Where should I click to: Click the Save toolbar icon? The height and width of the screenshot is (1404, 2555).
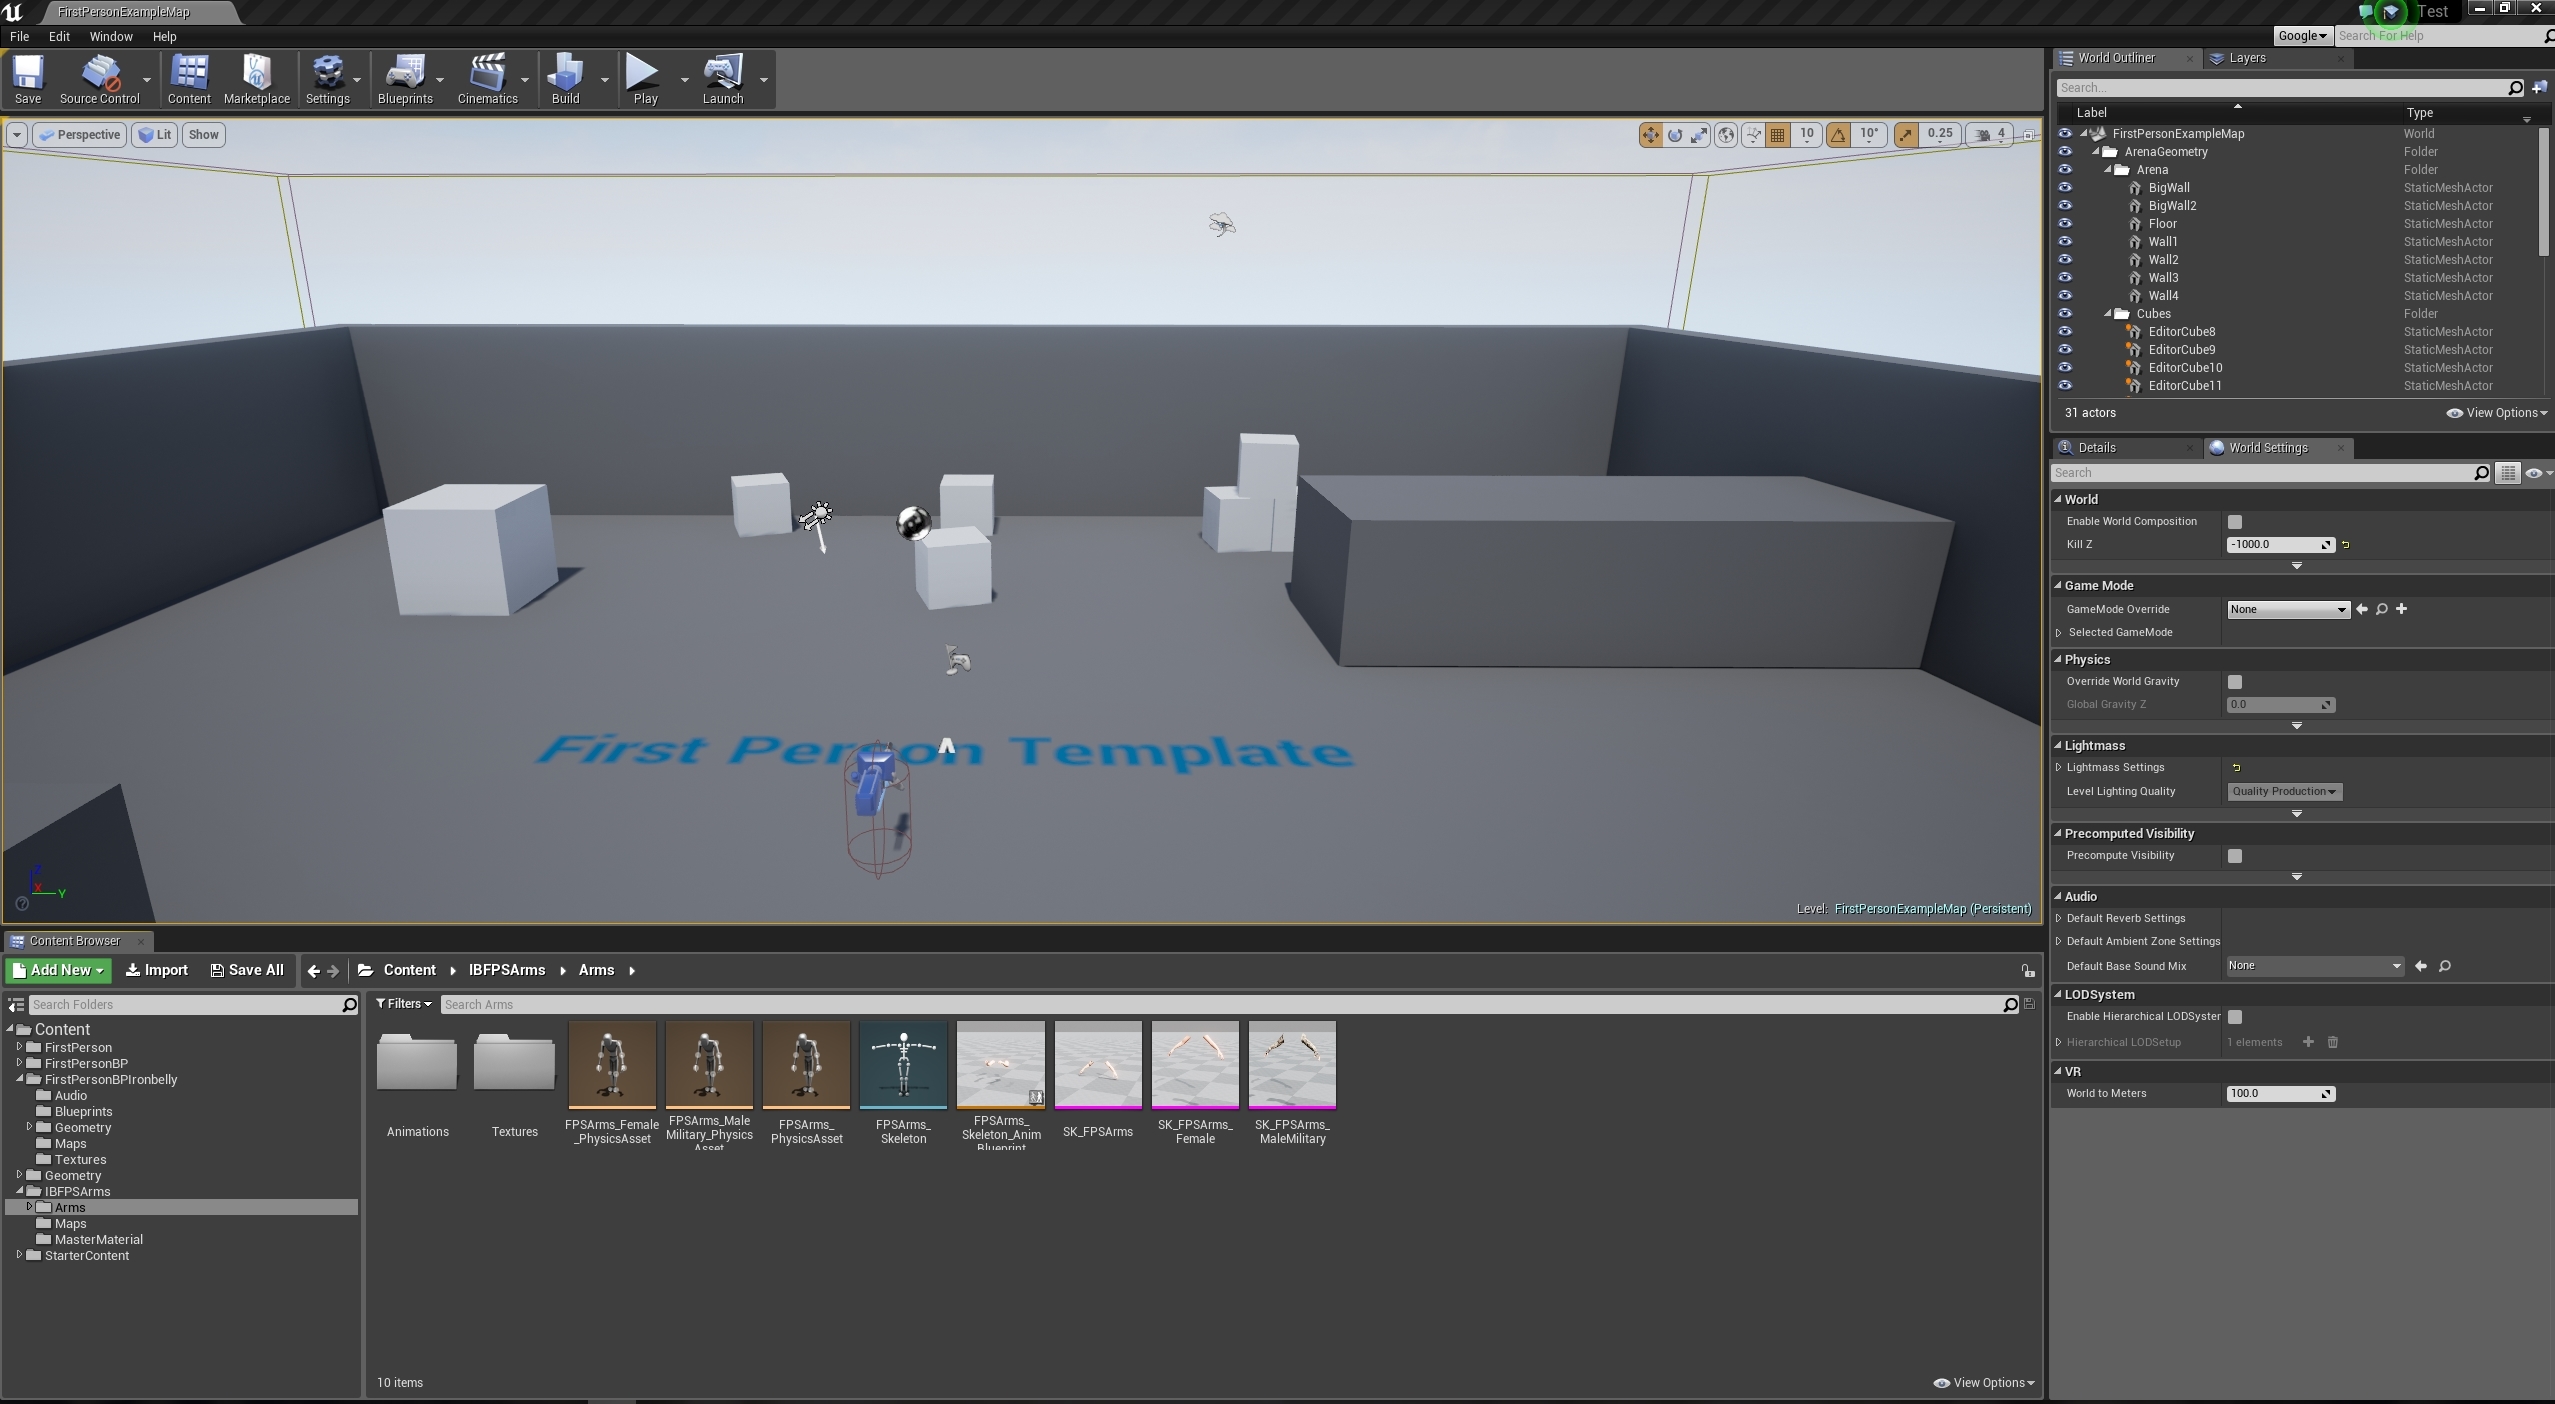(x=28, y=79)
